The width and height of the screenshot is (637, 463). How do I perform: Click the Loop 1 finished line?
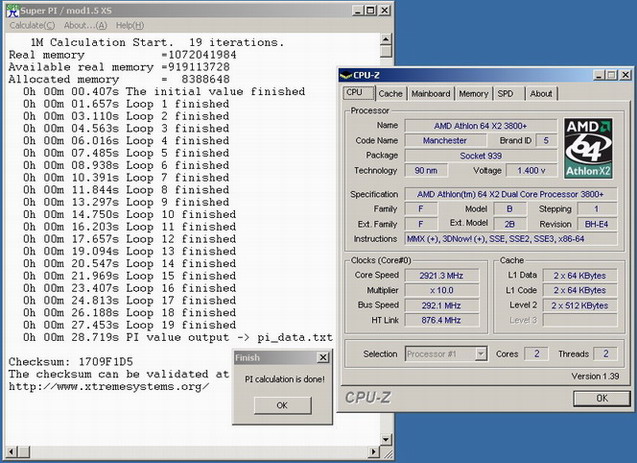pos(126,104)
